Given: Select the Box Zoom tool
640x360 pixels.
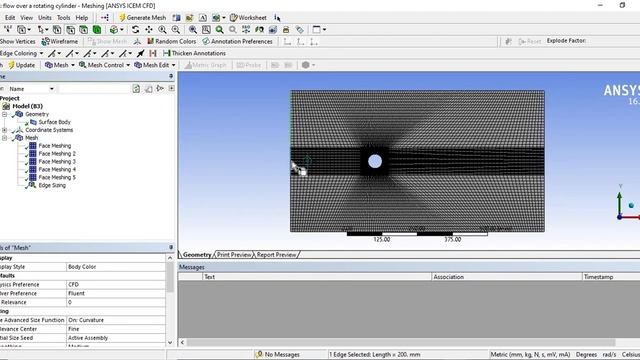Looking at the screenshot, I should (176, 29).
